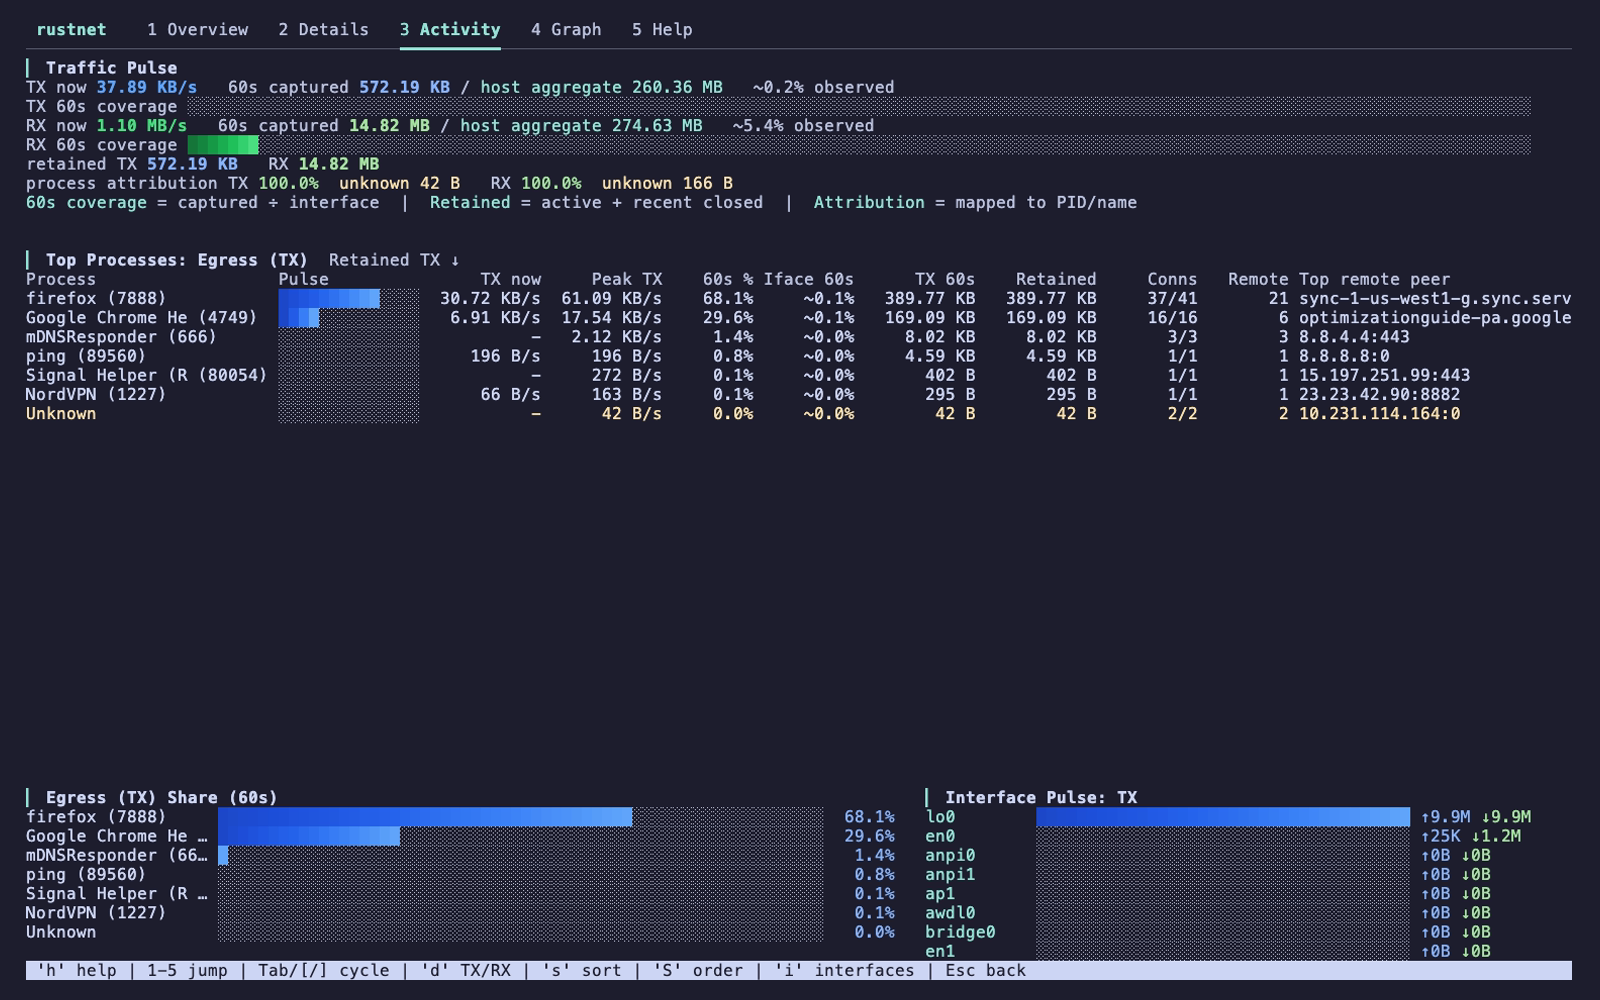Select the yellow Unknown row in Top Processes
1600x1000 pixels.
point(798,414)
